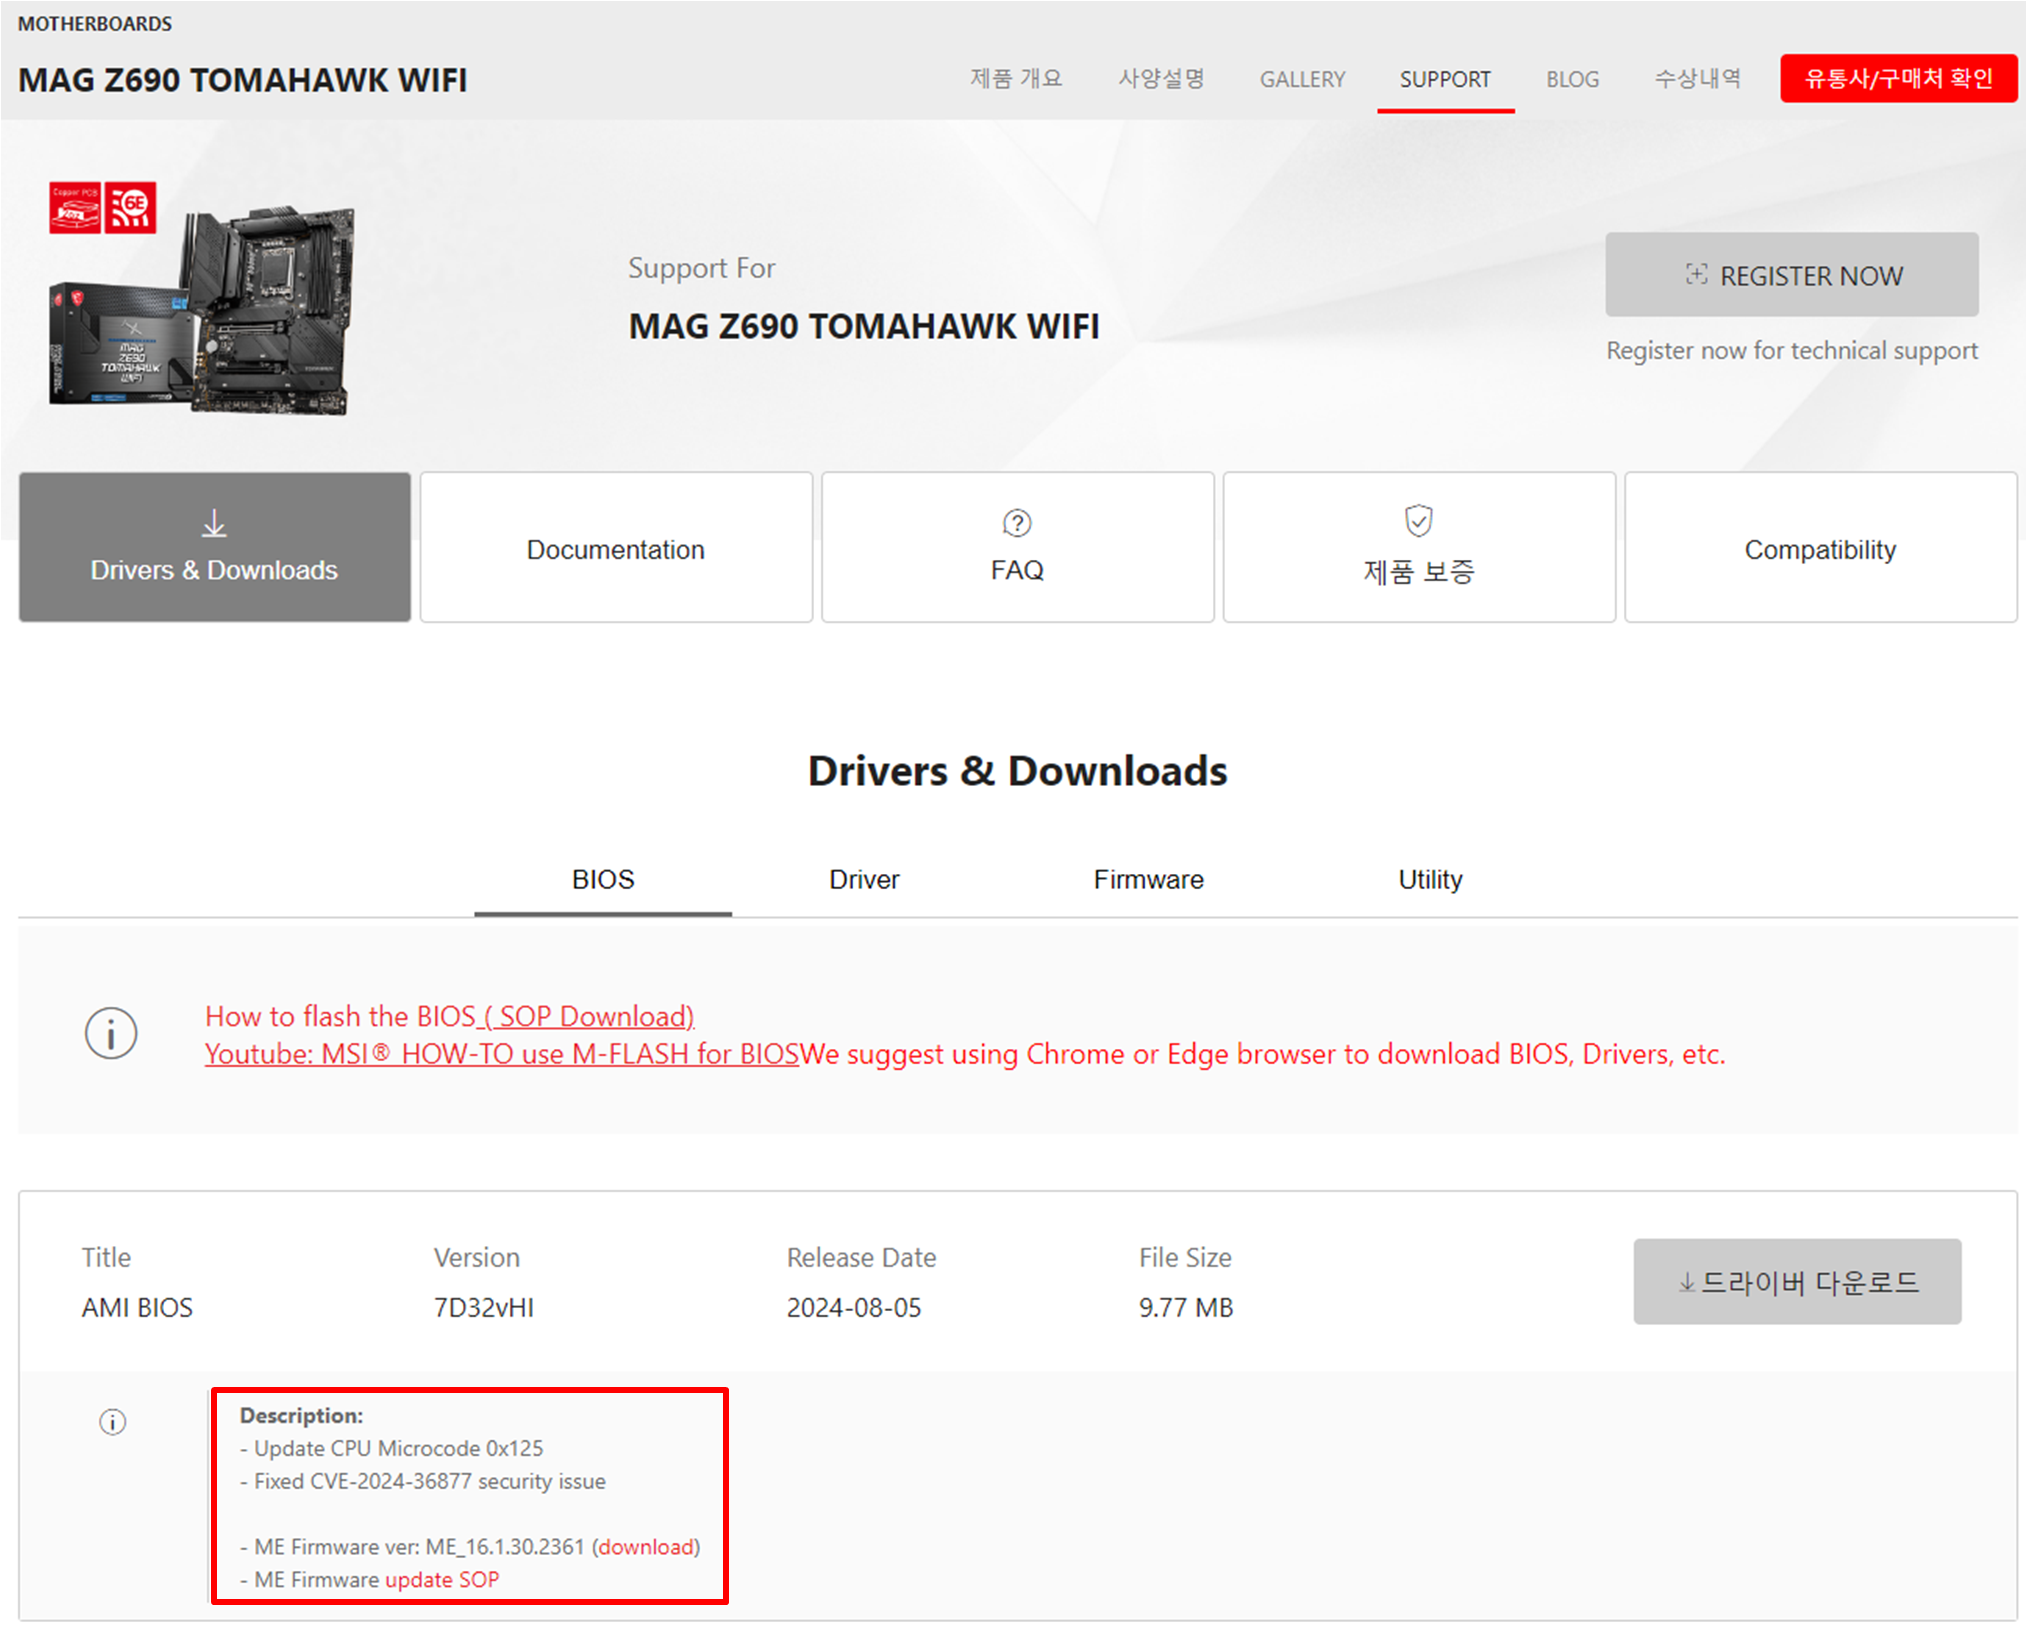Screen dimensions: 2027x1635
Task: Open the Documentation section
Action: pos(615,549)
